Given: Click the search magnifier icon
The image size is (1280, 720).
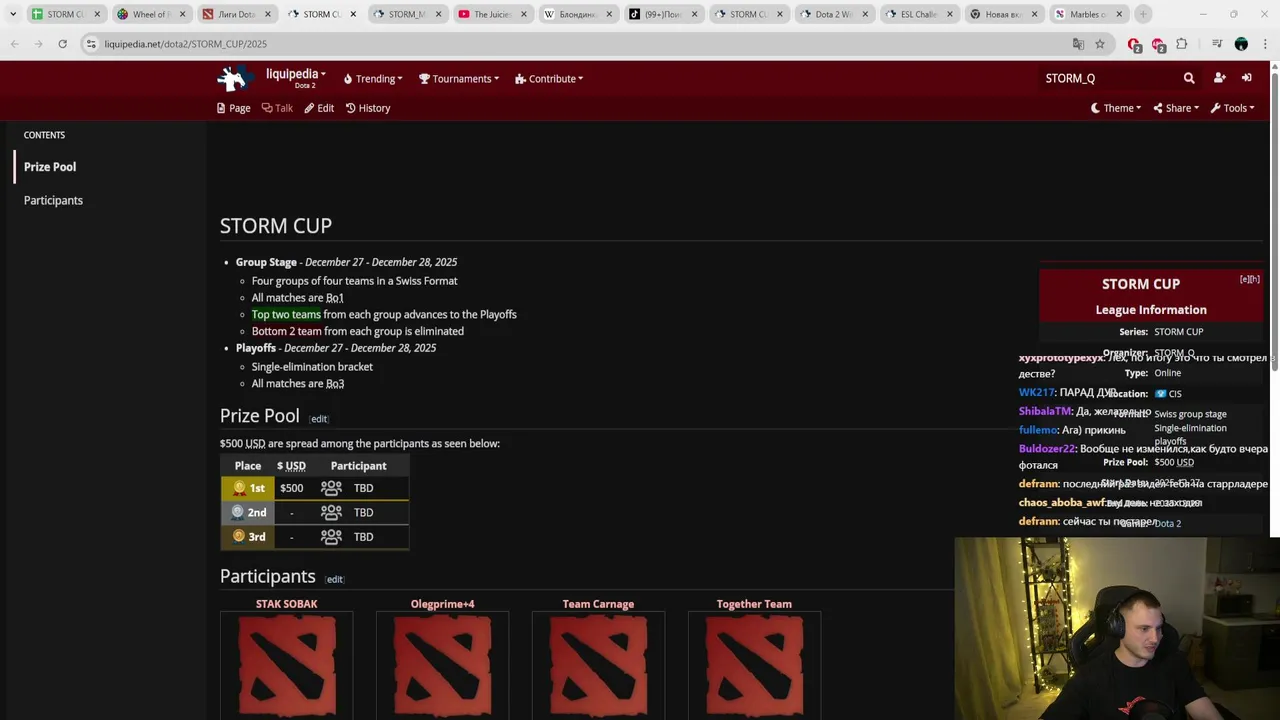Looking at the screenshot, I should 1189,78.
